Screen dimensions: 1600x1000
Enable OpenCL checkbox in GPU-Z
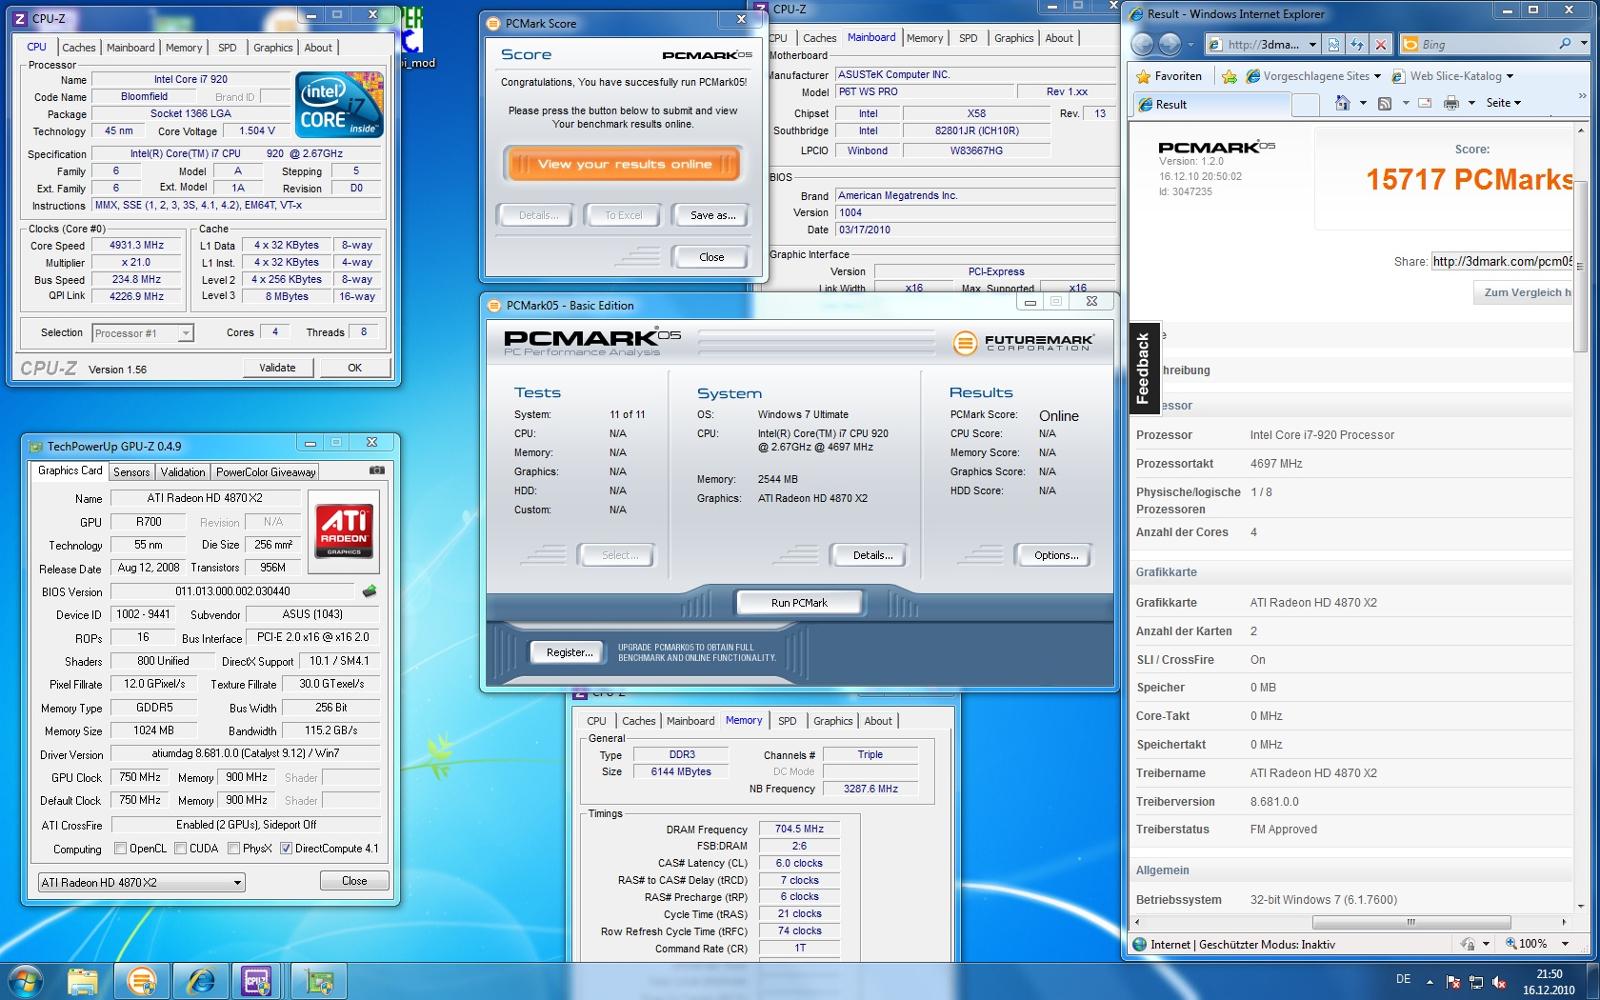(x=120, y=849)
